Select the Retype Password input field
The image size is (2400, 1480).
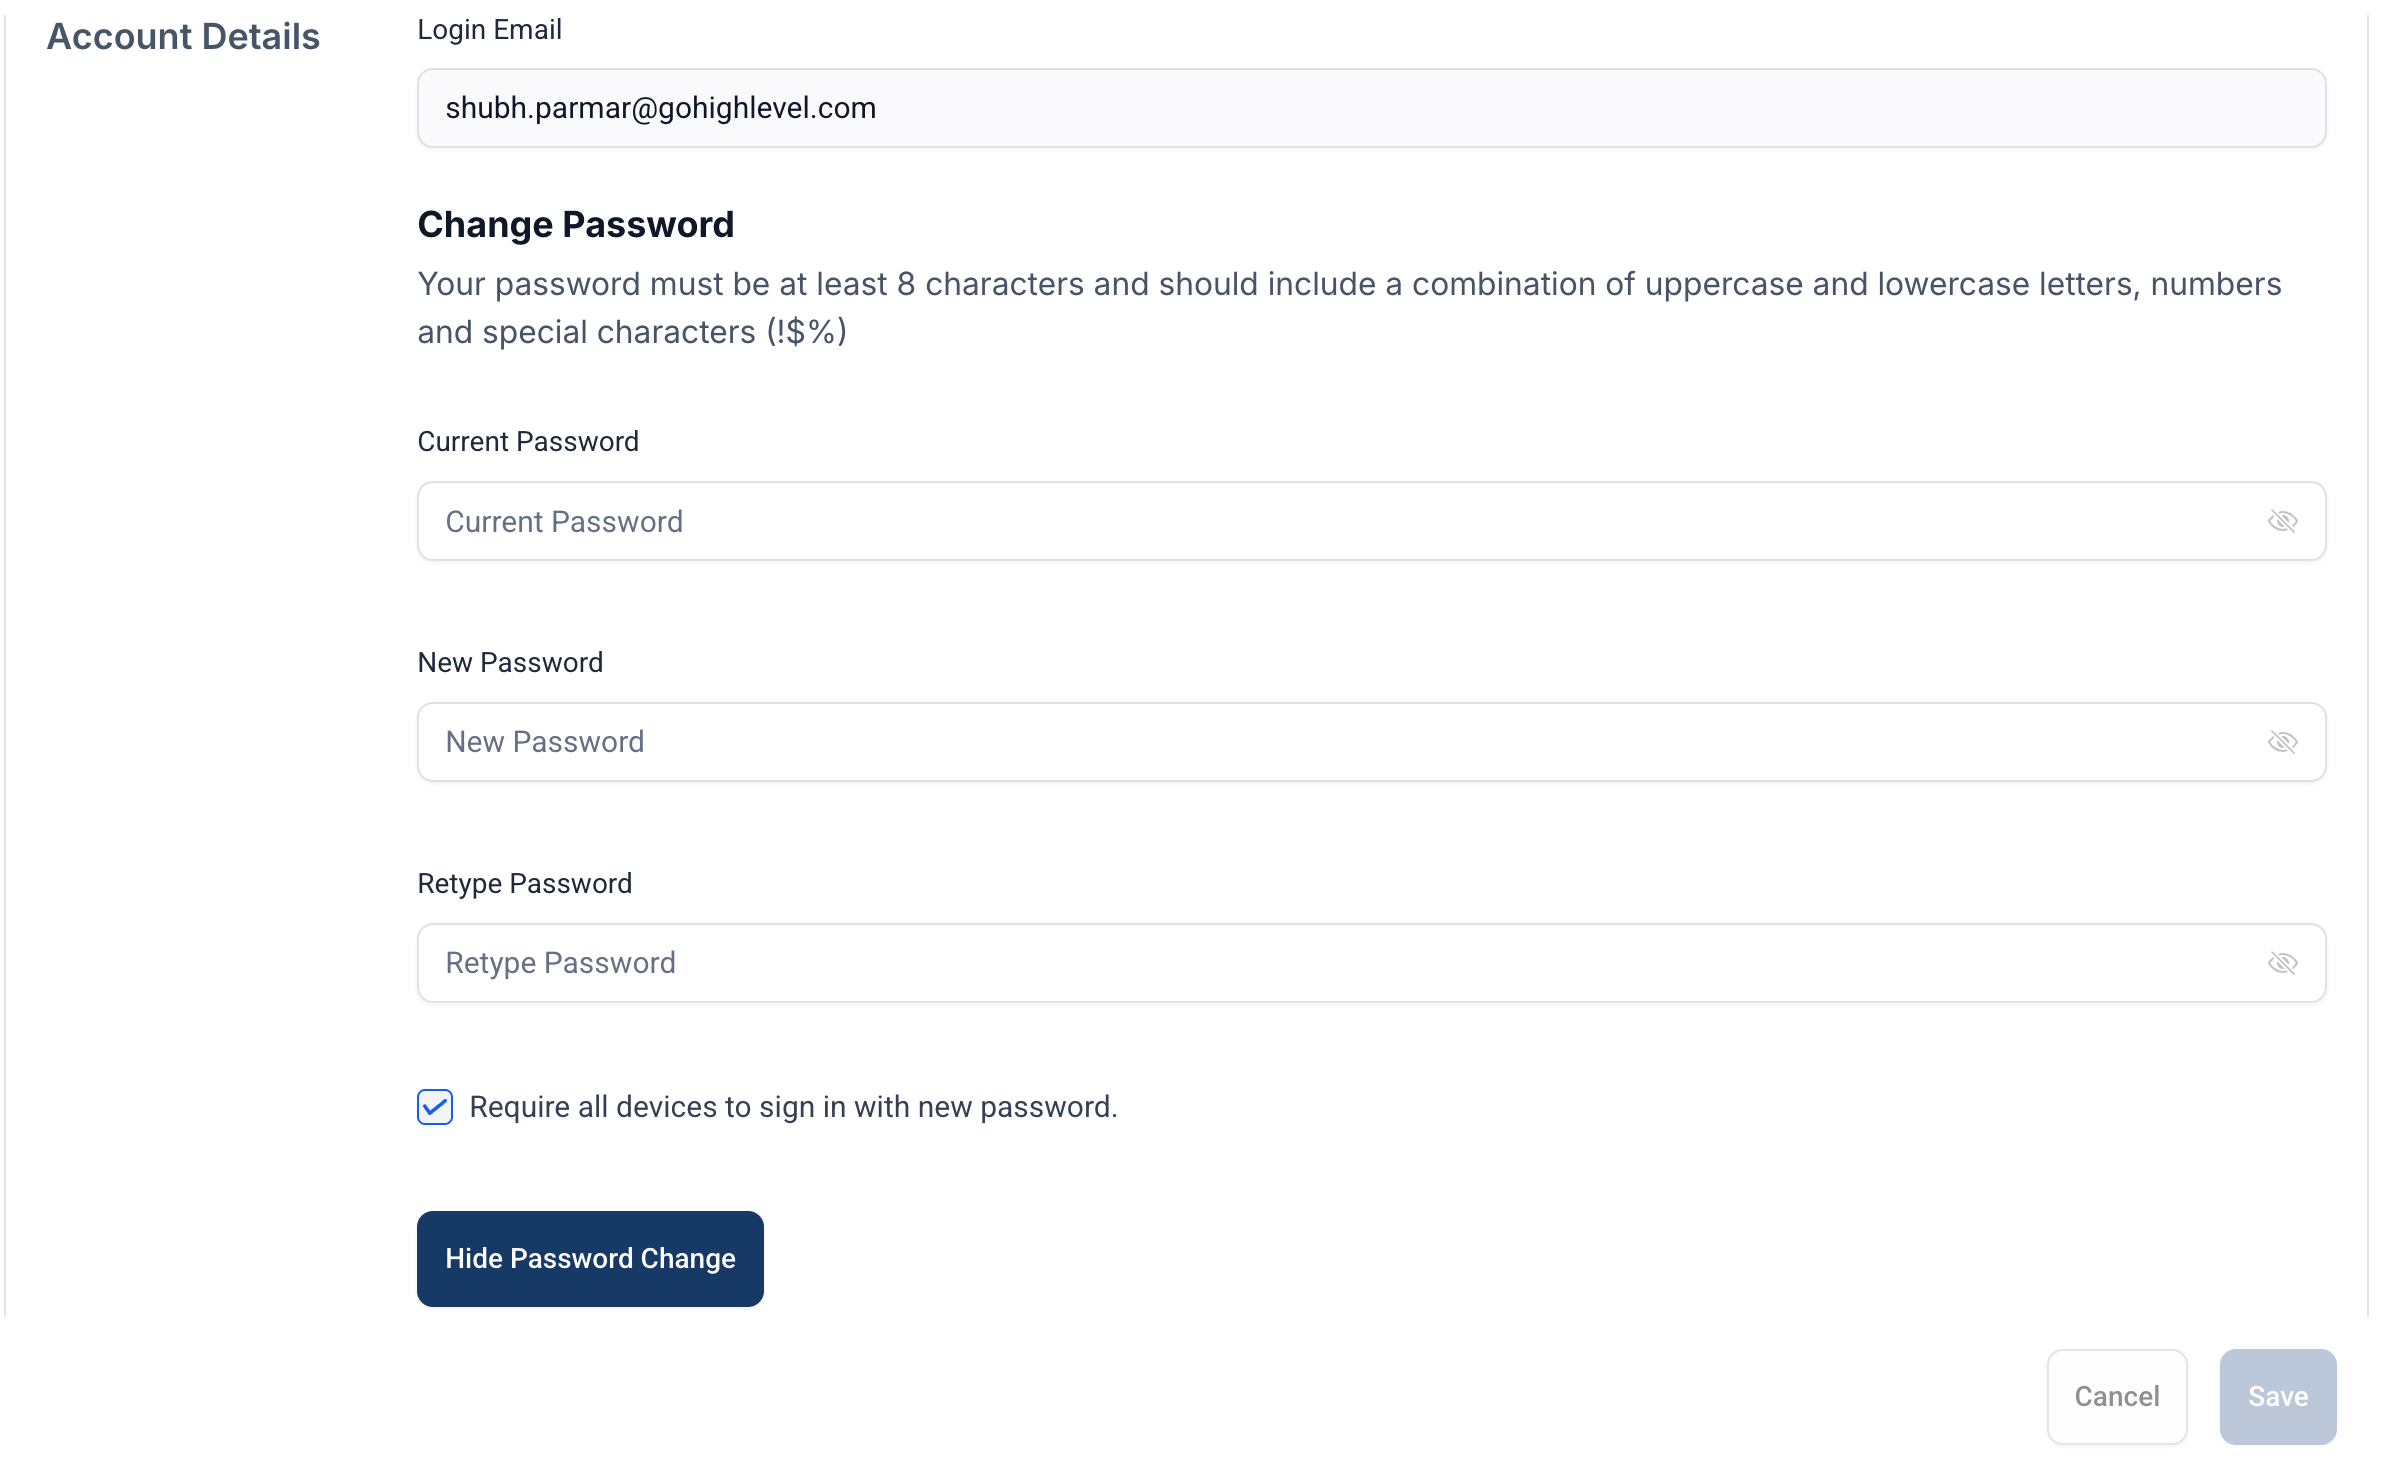(x=1372, y=963)
